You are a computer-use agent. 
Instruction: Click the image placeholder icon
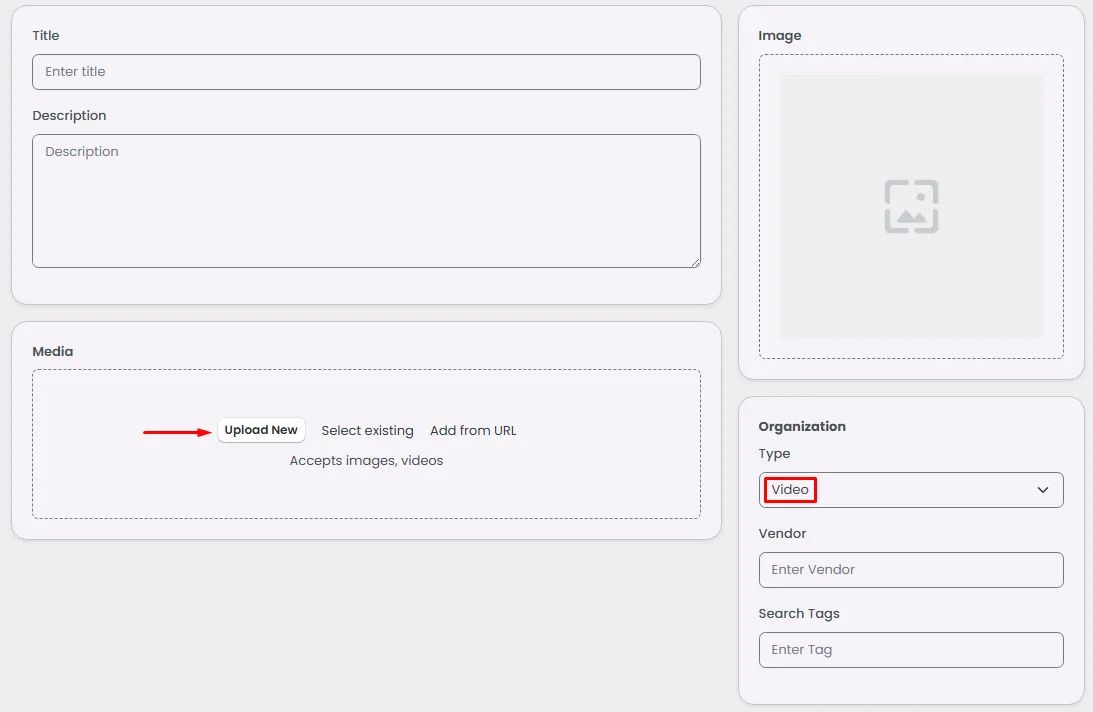click(x=911, y=207)
